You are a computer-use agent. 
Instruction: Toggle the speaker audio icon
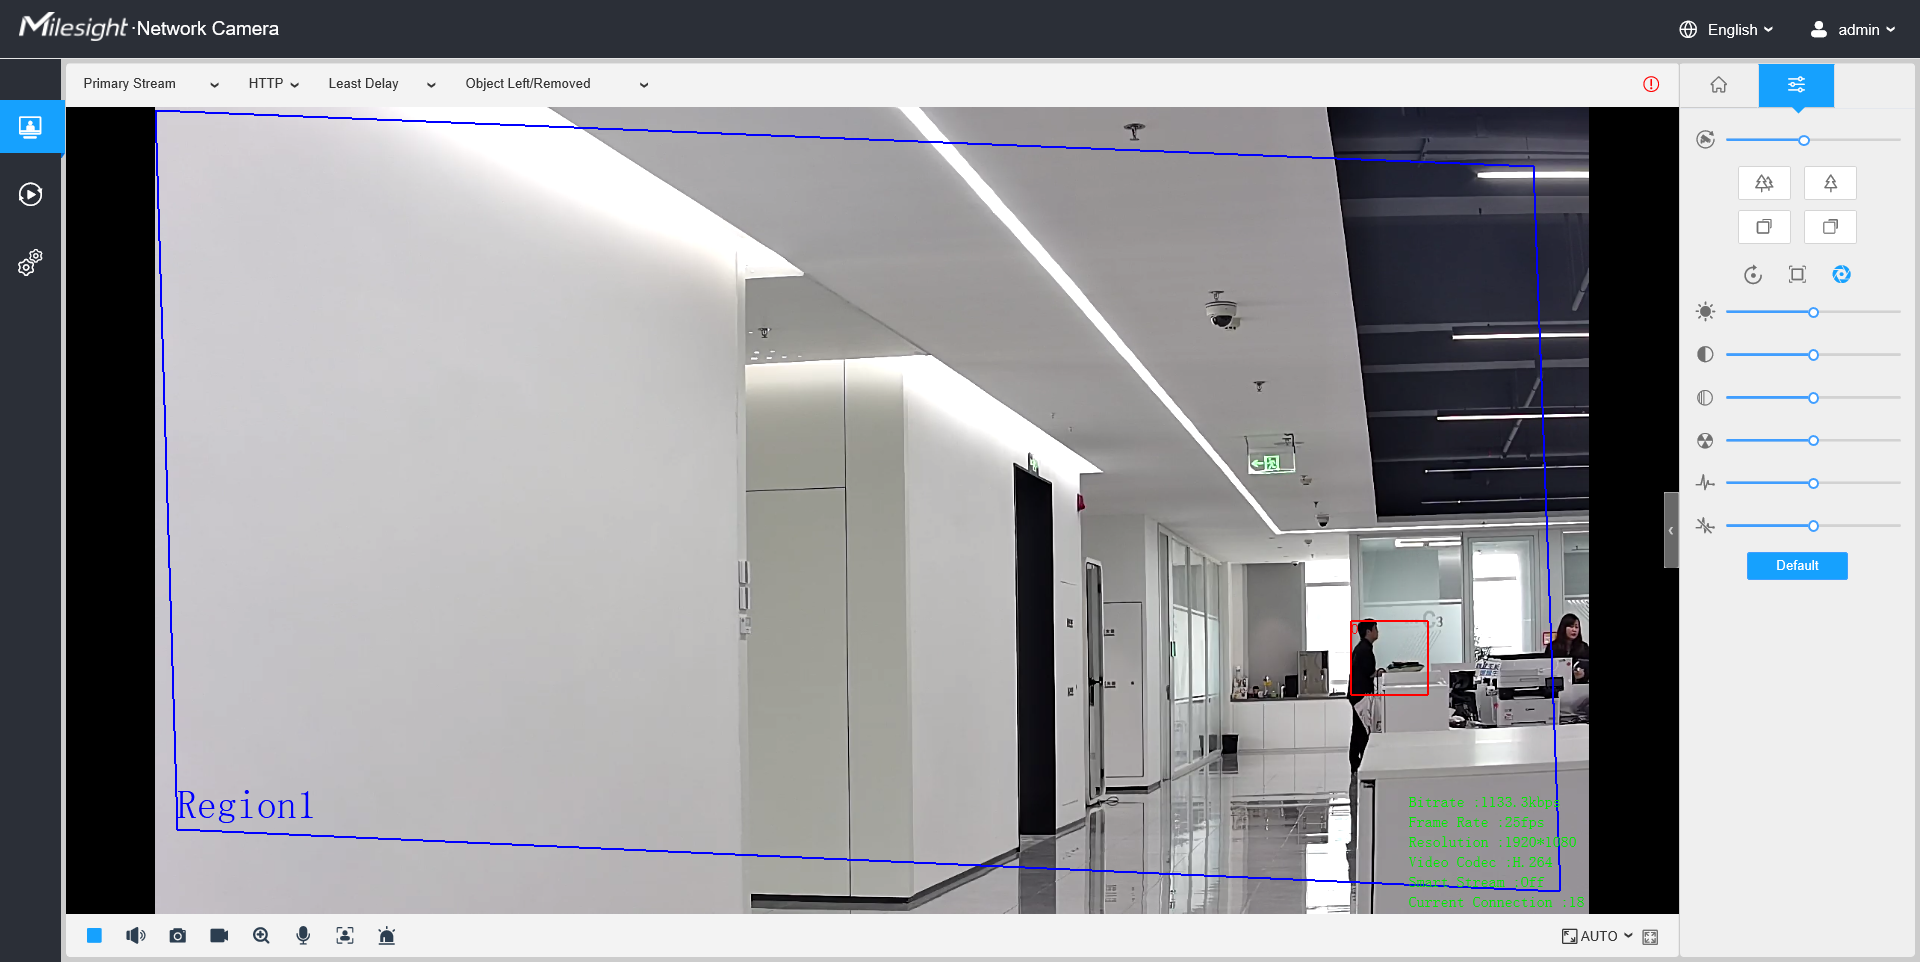136,936
